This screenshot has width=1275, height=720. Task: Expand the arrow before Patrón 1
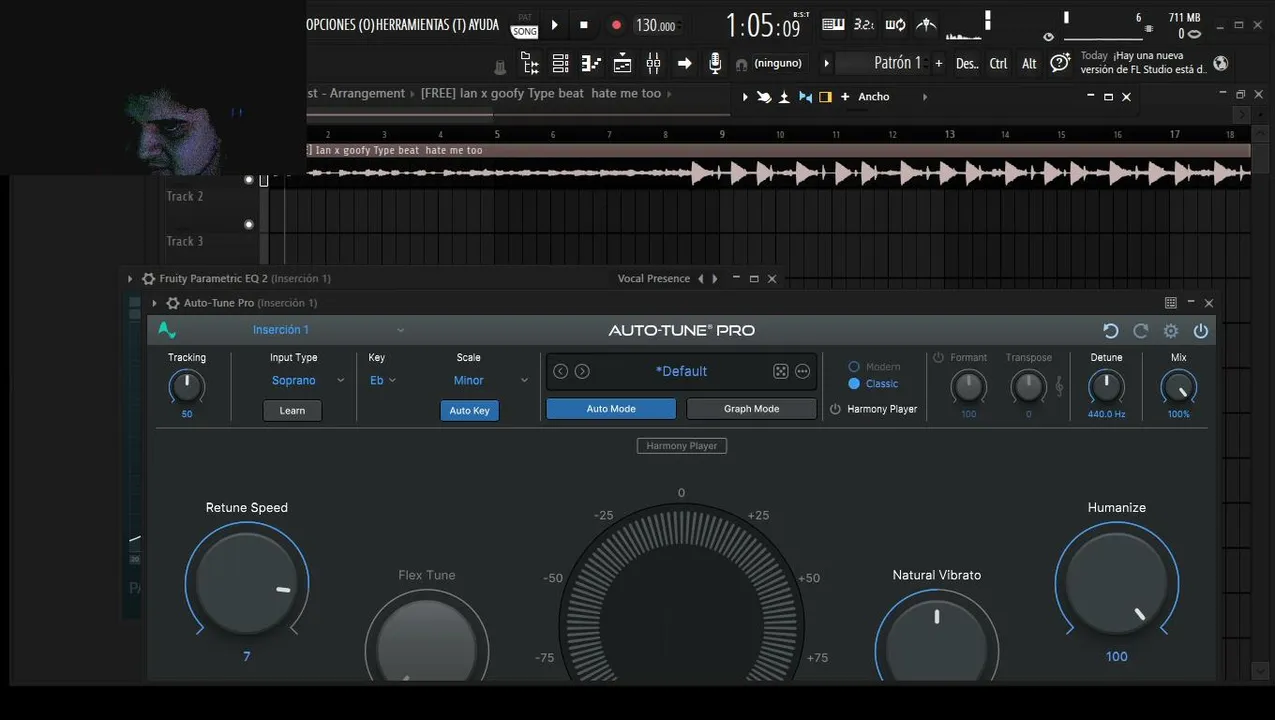(826, 63)
